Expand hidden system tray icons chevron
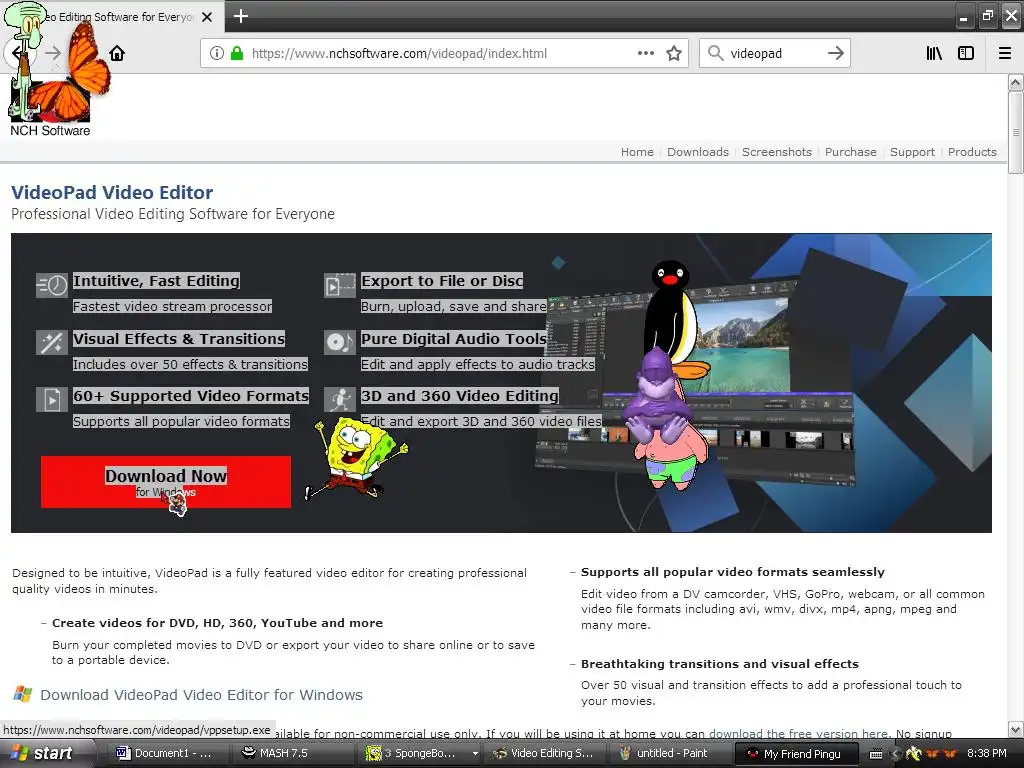The width and height of the screenshot is (1024, 768). 895,754
